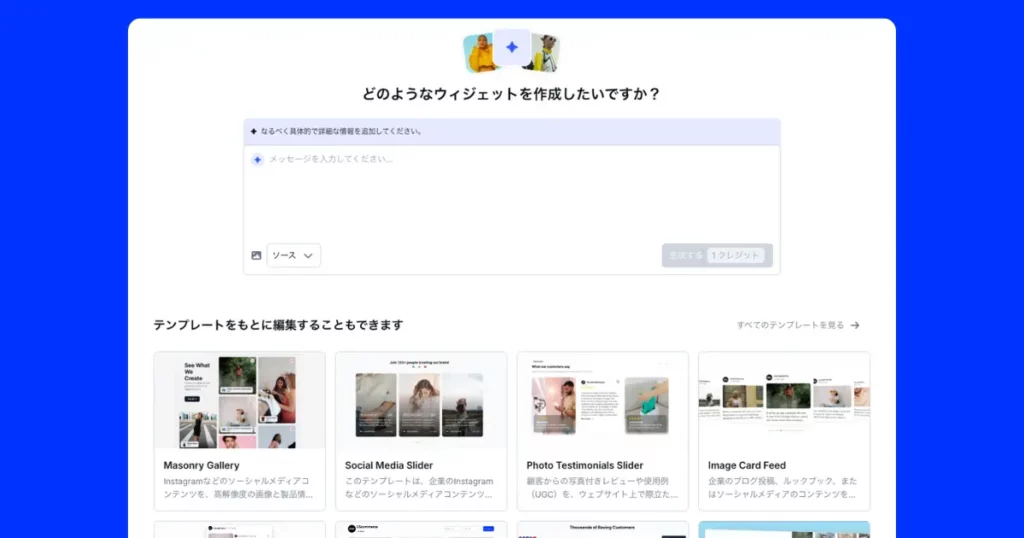Image resolution: width=1024 pixels, height=538 pixels.
Task: Select the Image Card Feed template thumbnail
Action: click(784, 401)
